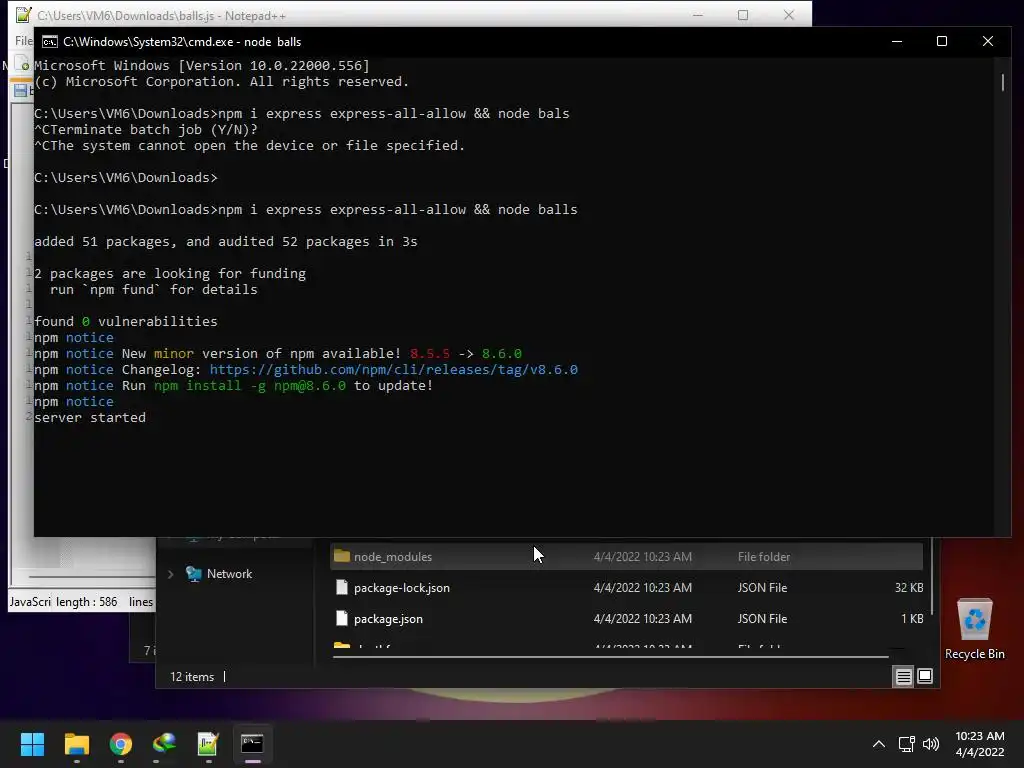Image resolution: width=1024 pixels, height=768 pixels.
Task: Switch to Notepad++ taskbar icon
Action: pos(208,744)
